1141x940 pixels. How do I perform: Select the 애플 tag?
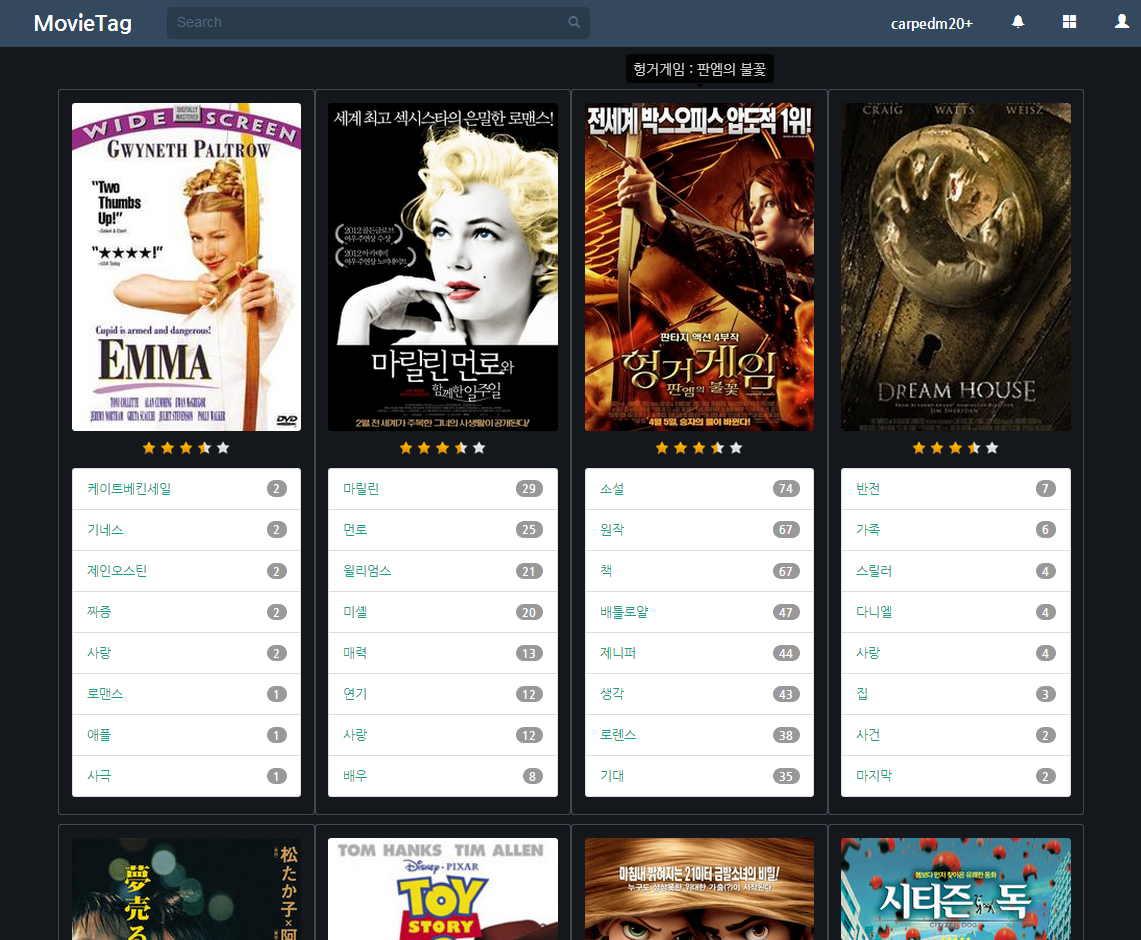point(186,735)
